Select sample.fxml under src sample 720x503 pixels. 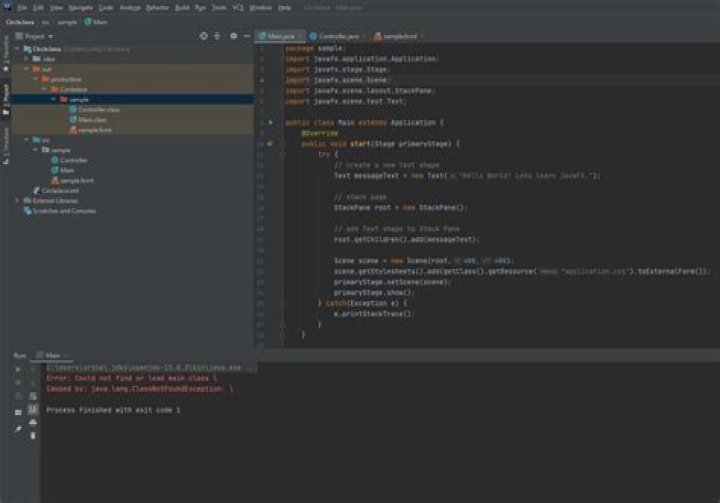72,181
